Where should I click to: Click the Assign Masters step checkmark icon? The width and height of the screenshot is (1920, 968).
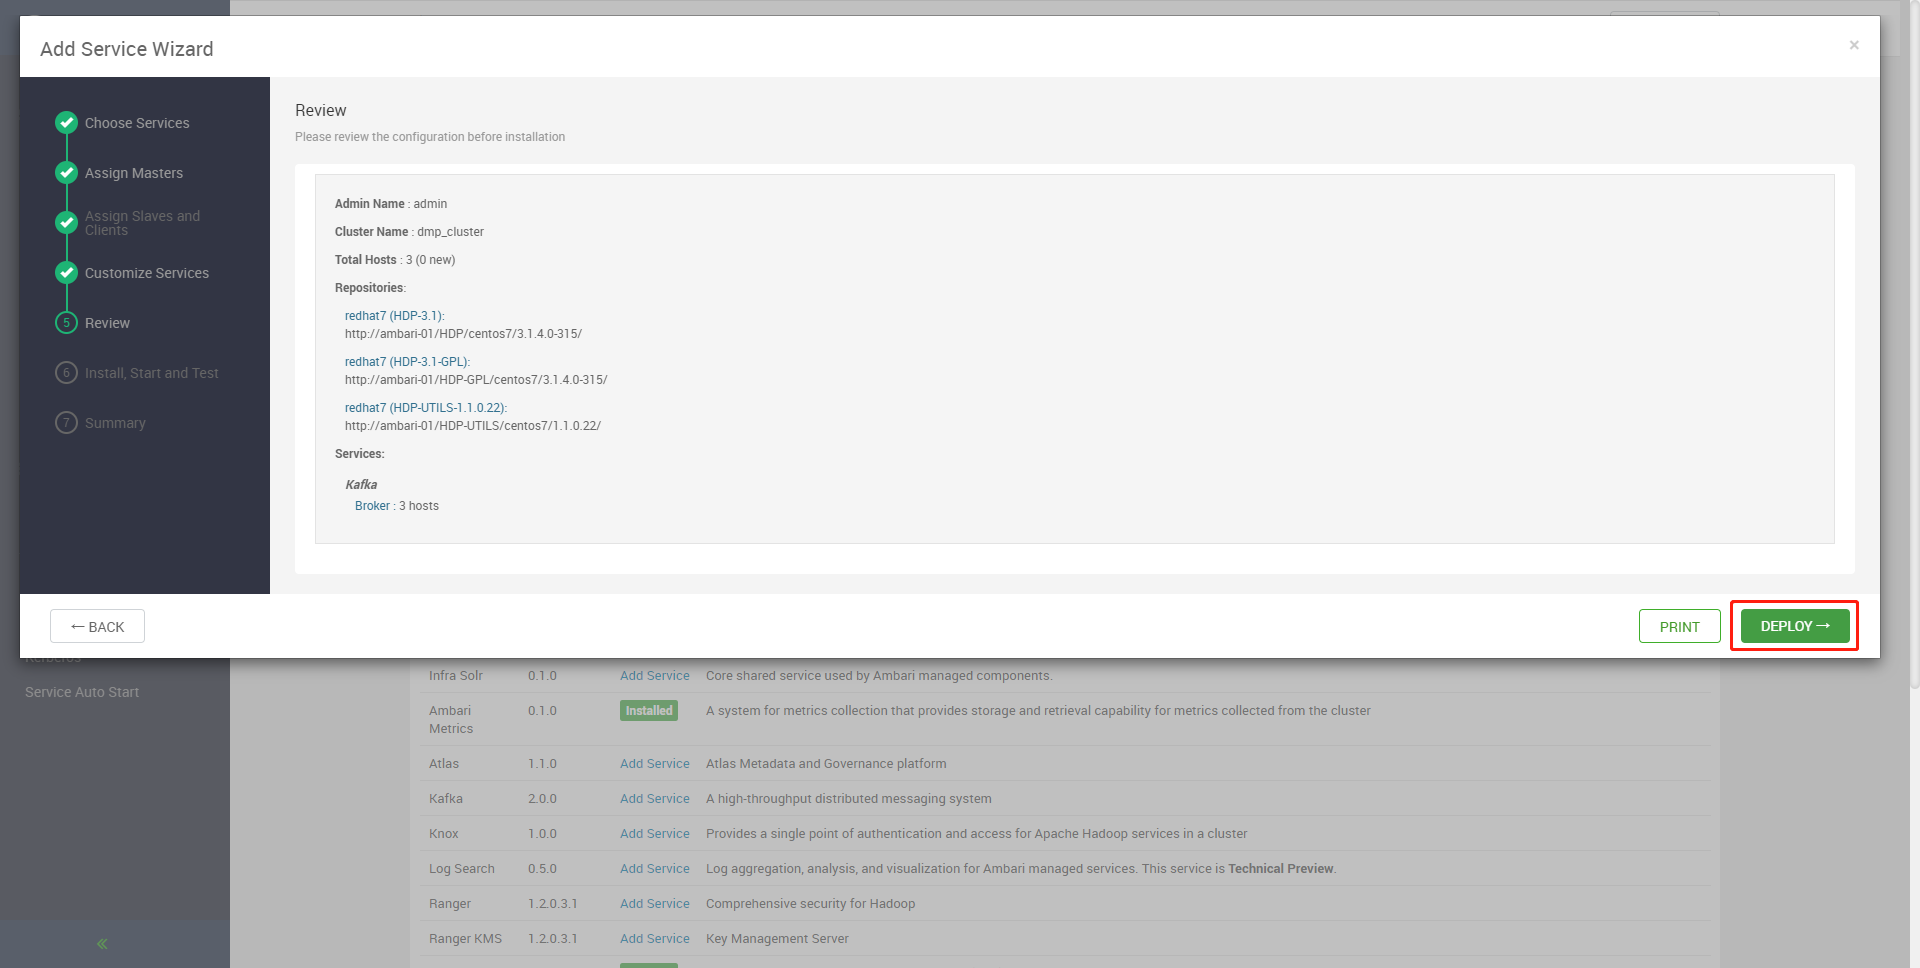tap(67, 173)
